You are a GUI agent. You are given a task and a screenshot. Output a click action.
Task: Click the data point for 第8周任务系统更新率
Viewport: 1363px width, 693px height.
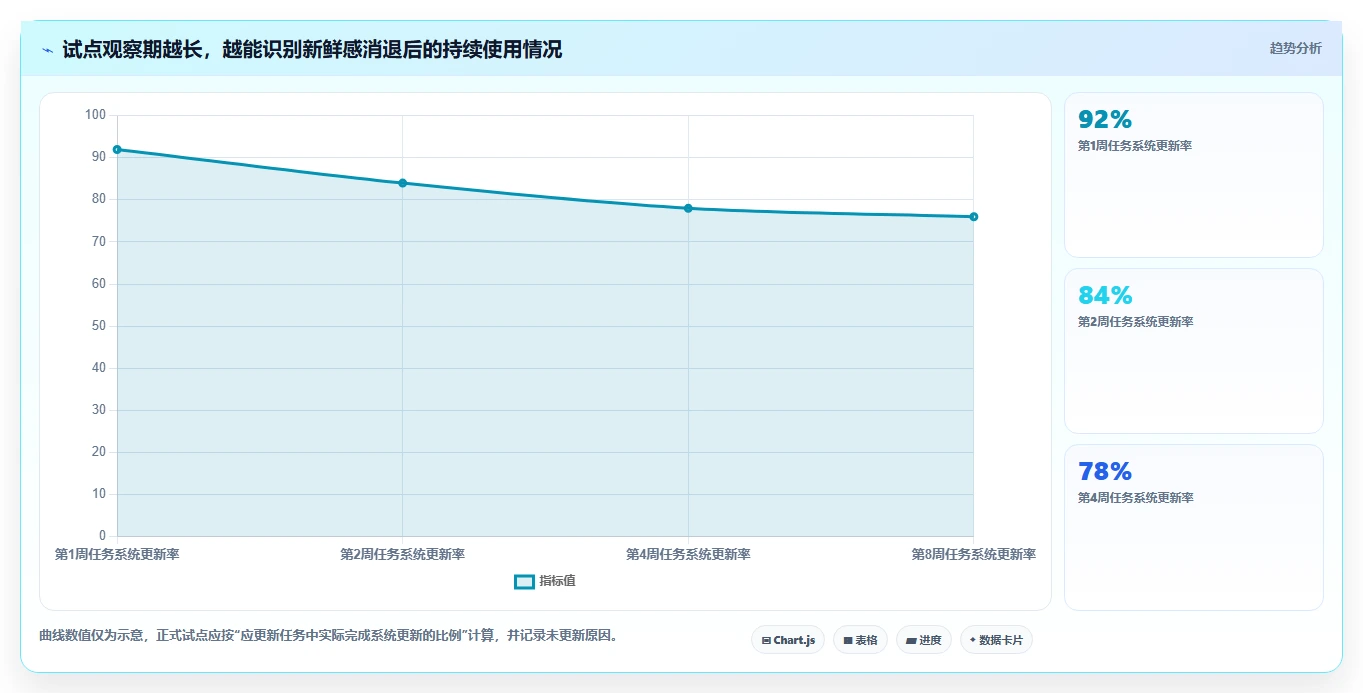(973, 217)
